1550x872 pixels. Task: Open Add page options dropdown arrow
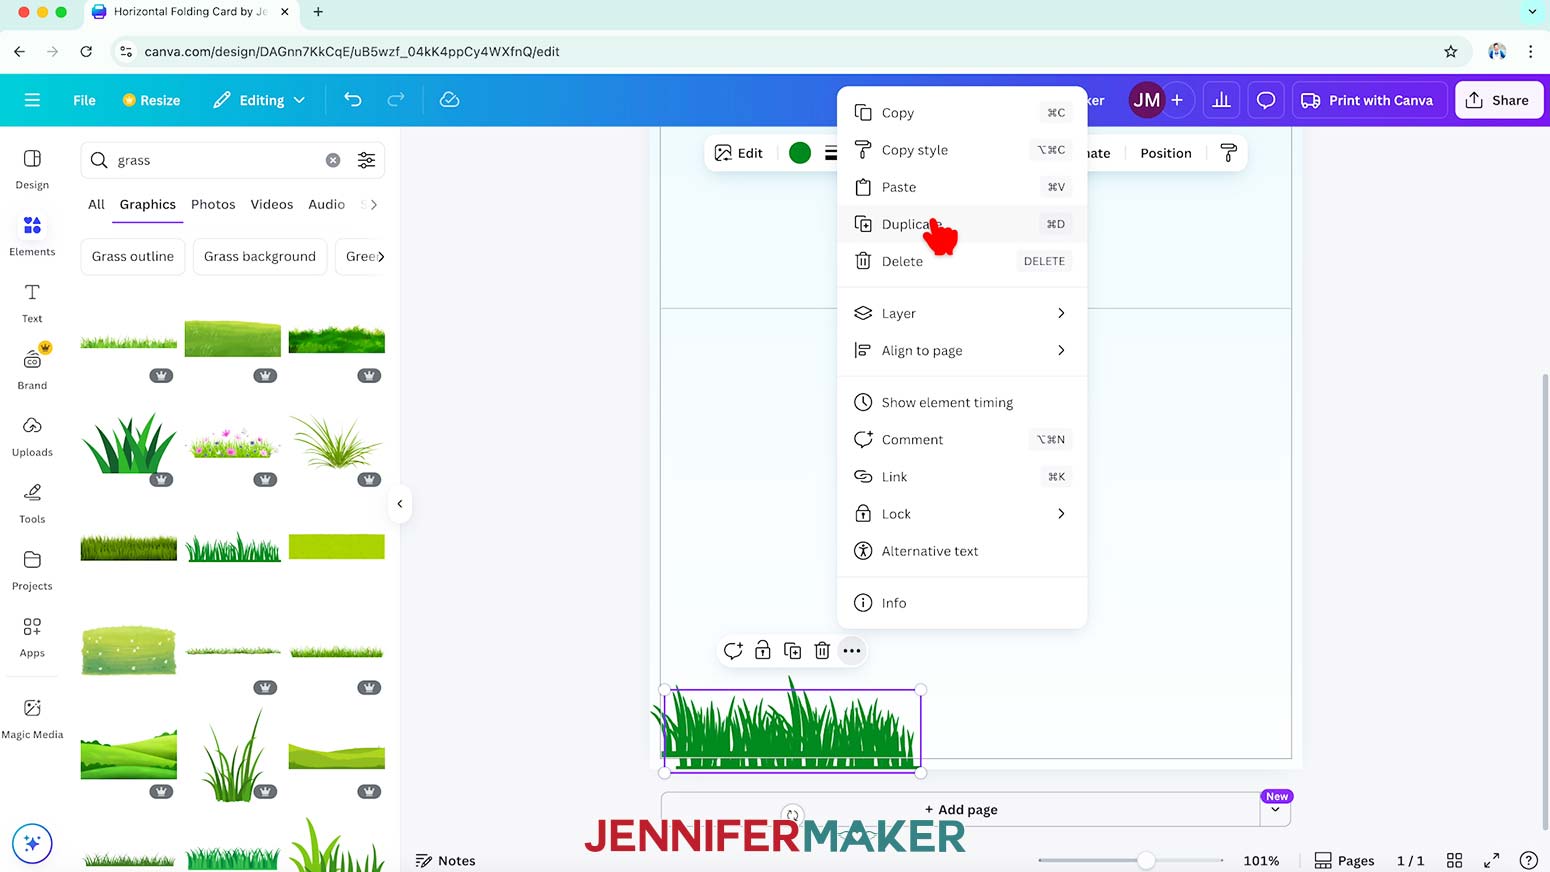pos(1275,810)
